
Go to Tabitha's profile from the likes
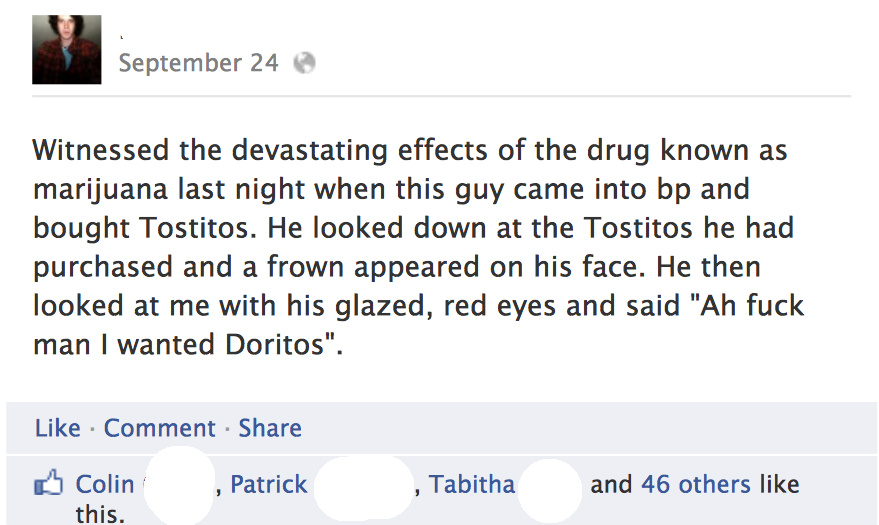pyautogui.click(x=472, y=485)
